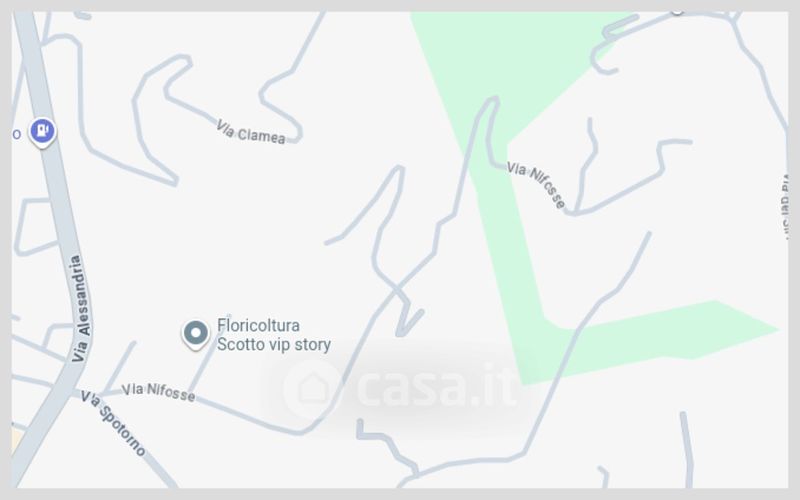Viewport: 800px width, 500px height.
Task: Click the partially visible pin at top right
Action: click(x=677, y=11)
